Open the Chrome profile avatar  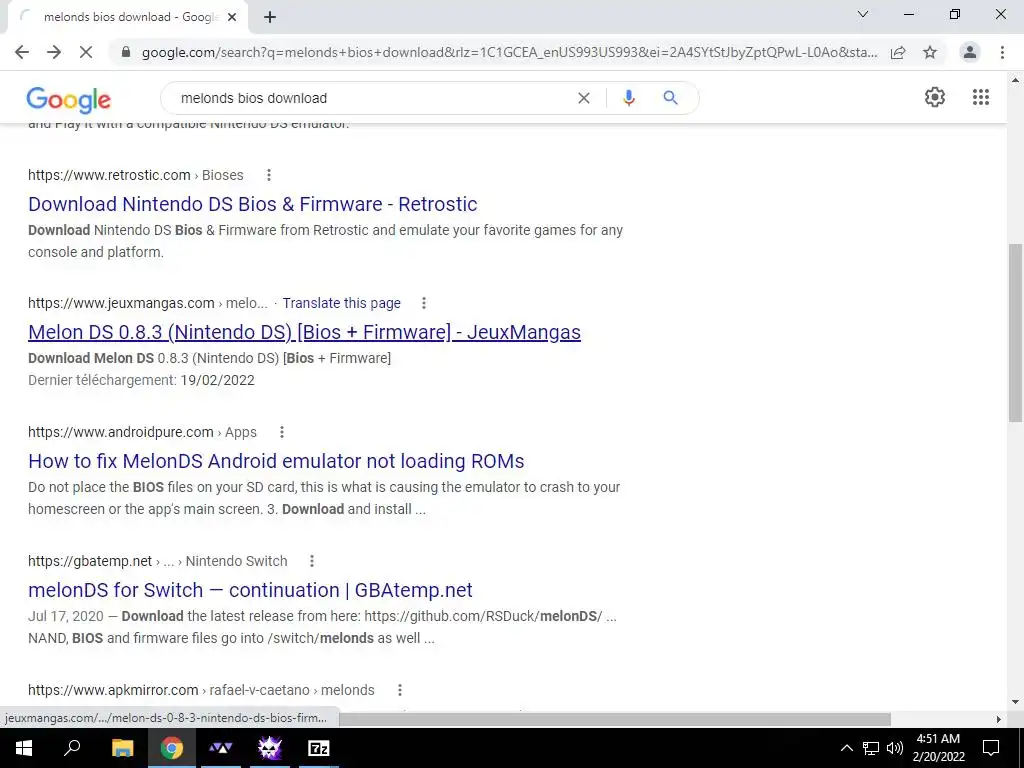(x=970, y=52)
